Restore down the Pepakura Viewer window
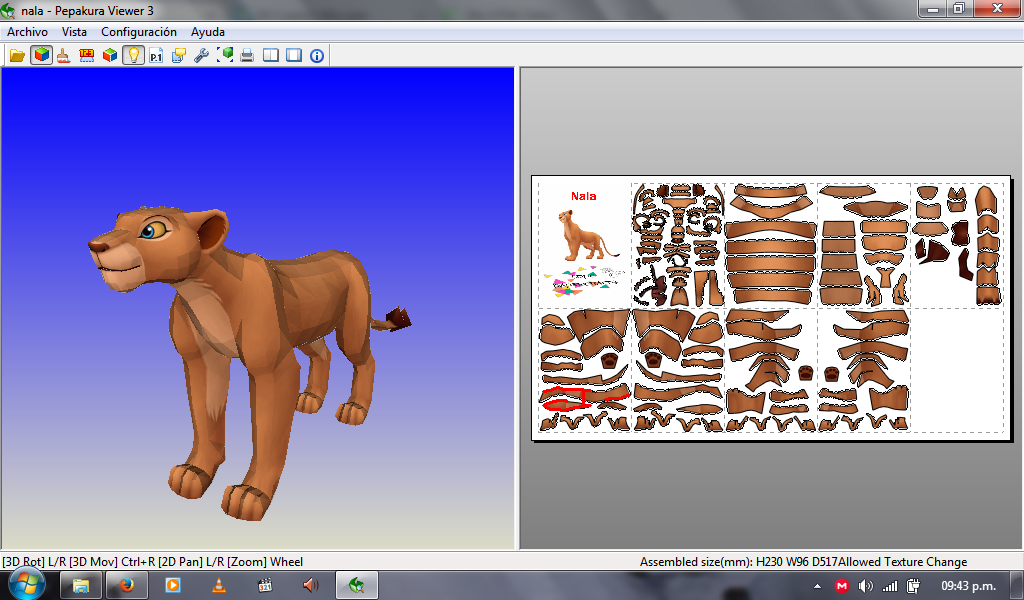1024x600 pixels. click(x=959, y=8)
